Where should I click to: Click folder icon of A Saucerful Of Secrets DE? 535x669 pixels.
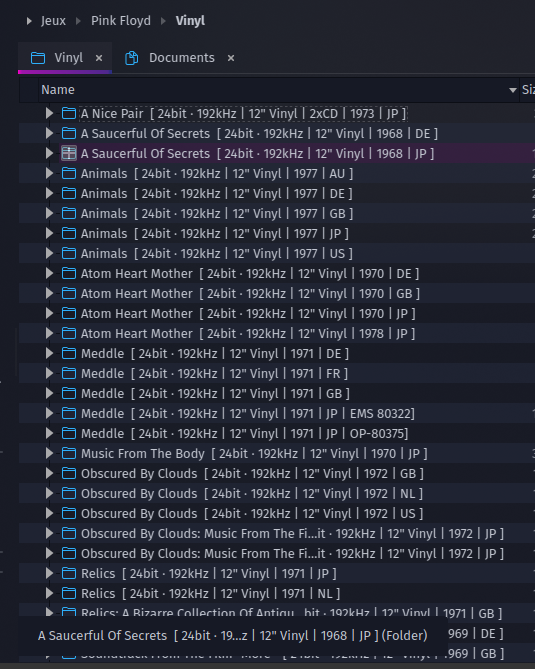(x=69, y=134)
